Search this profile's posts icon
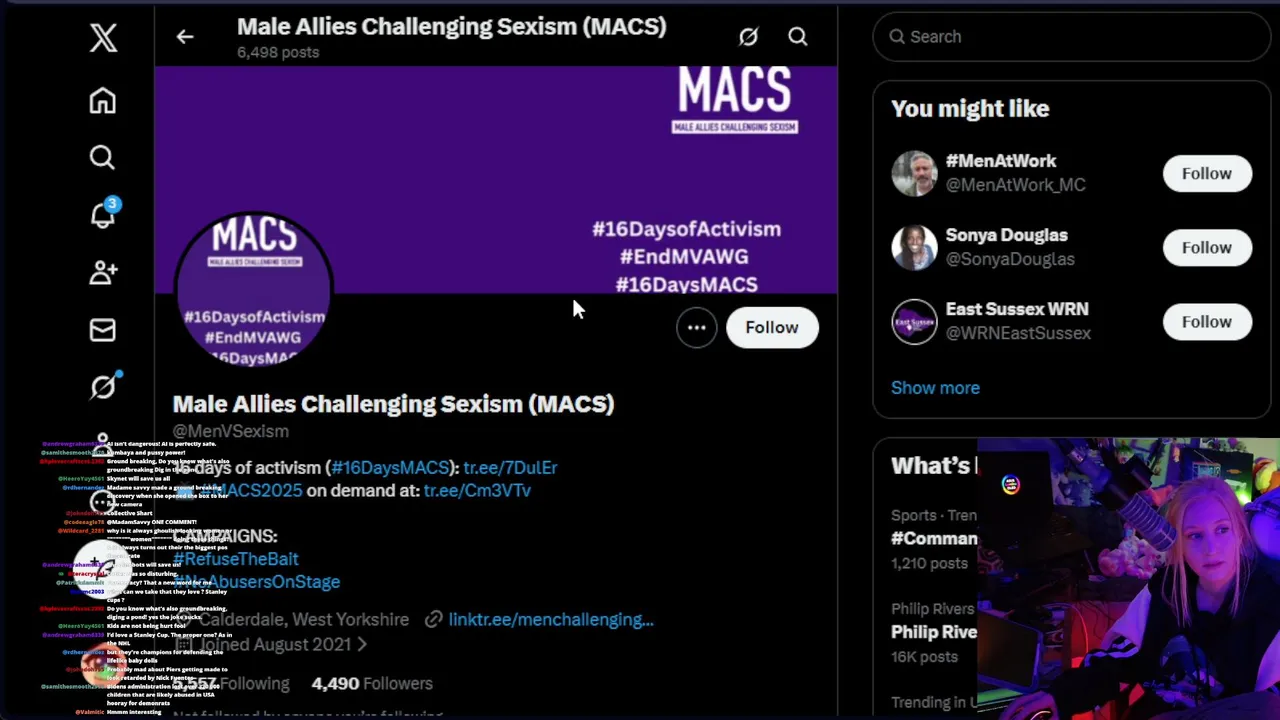 pos(797,37)
